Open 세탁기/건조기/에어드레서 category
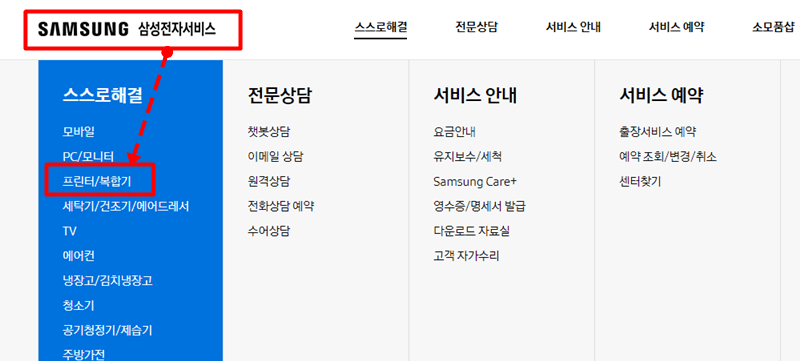 click(126, 207)
